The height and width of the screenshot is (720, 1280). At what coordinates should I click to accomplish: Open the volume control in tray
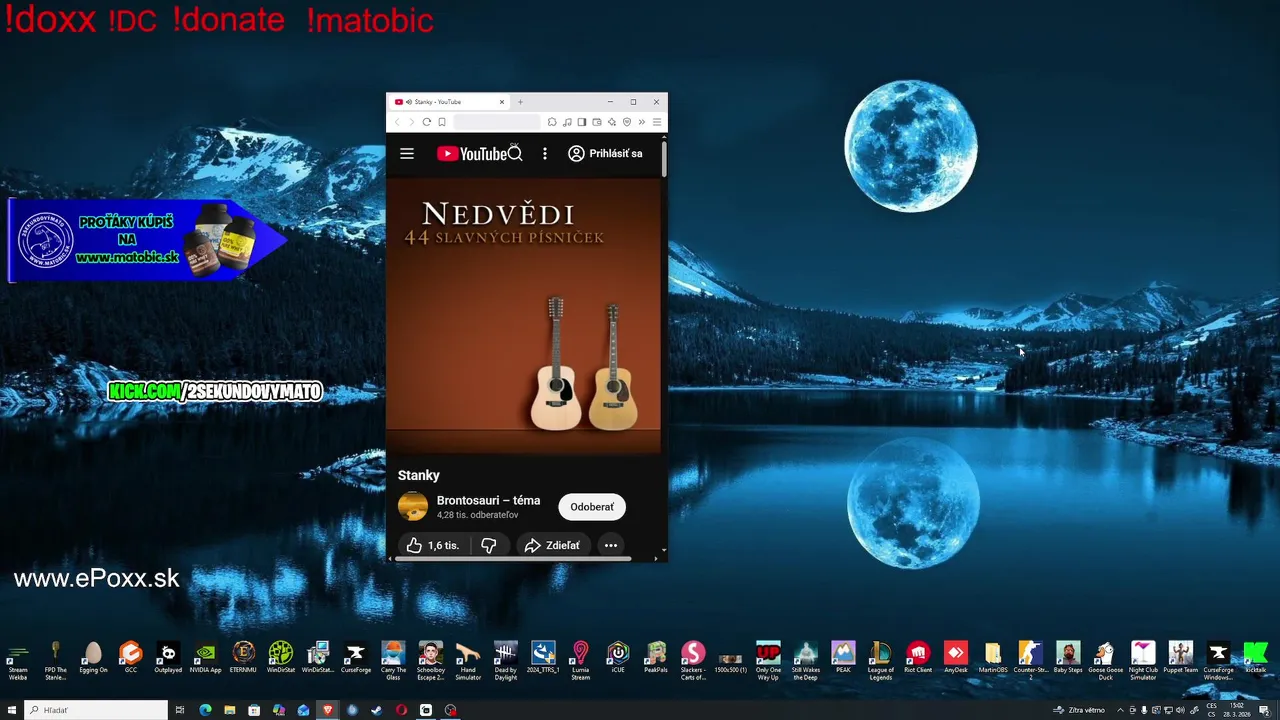(1180, 710)
